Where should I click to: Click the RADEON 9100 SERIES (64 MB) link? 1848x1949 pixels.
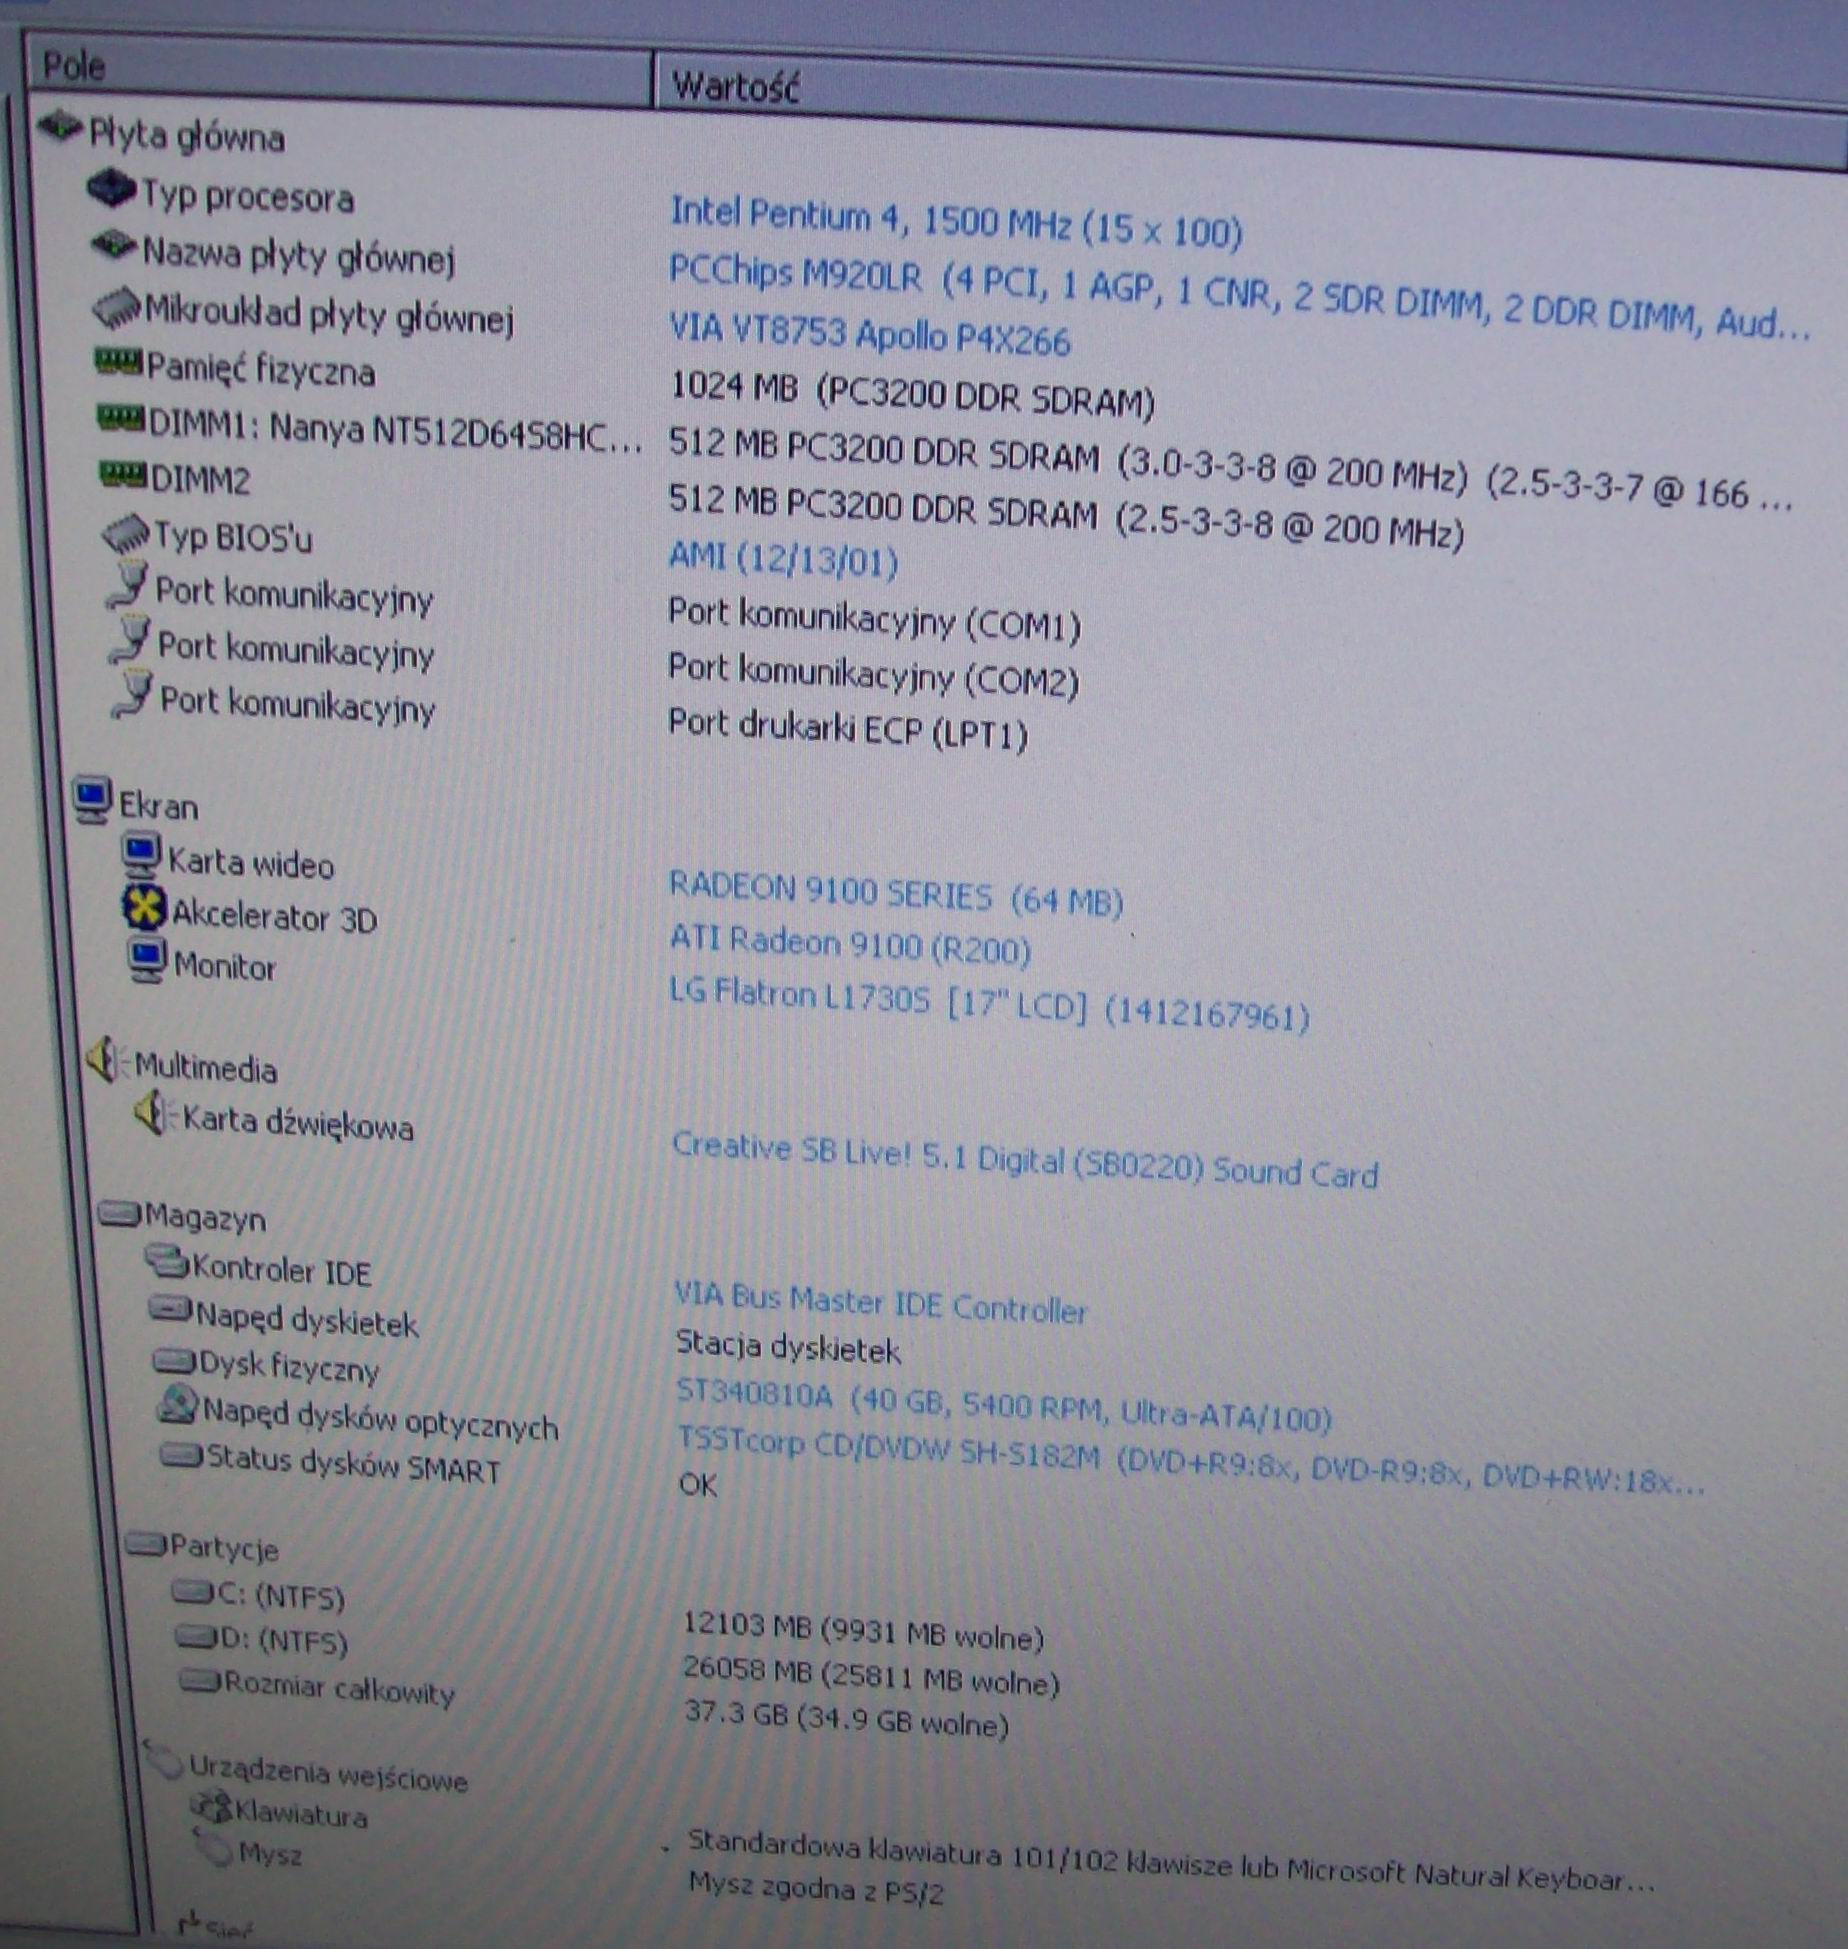(896, 893)
